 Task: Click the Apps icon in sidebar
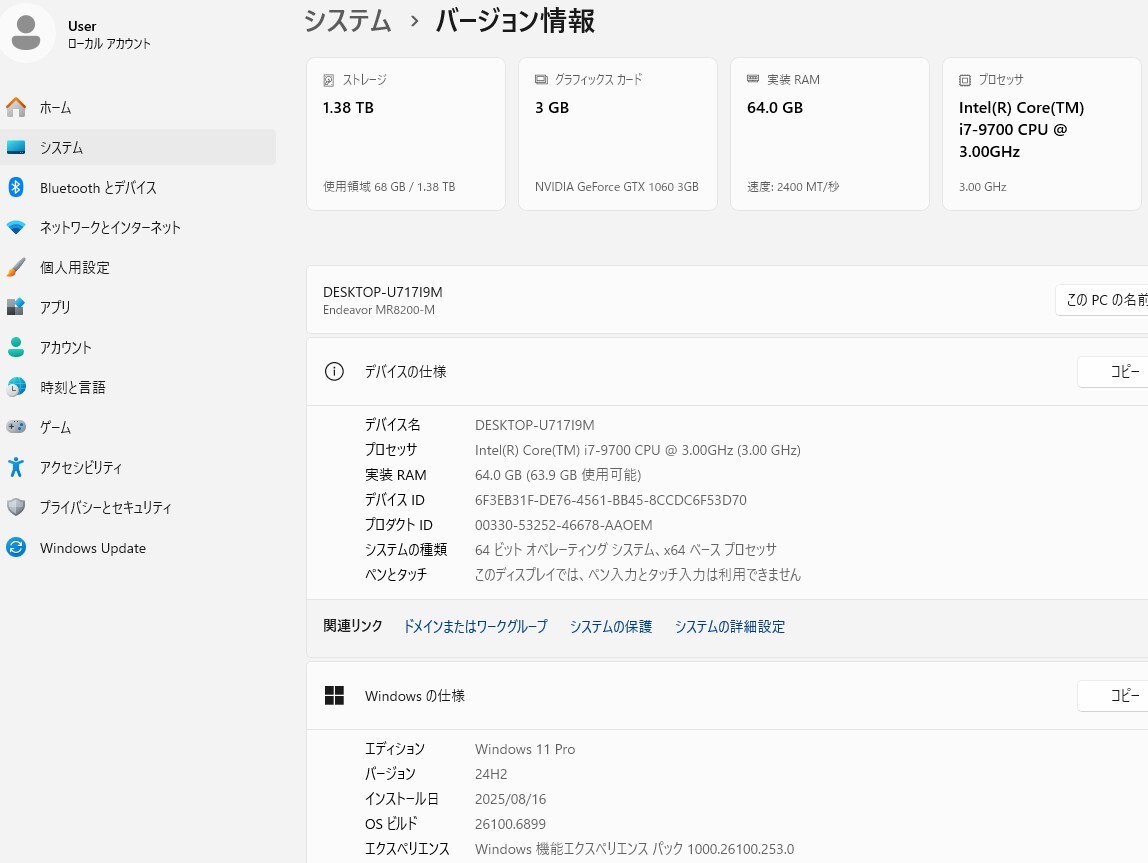(16, 307)
